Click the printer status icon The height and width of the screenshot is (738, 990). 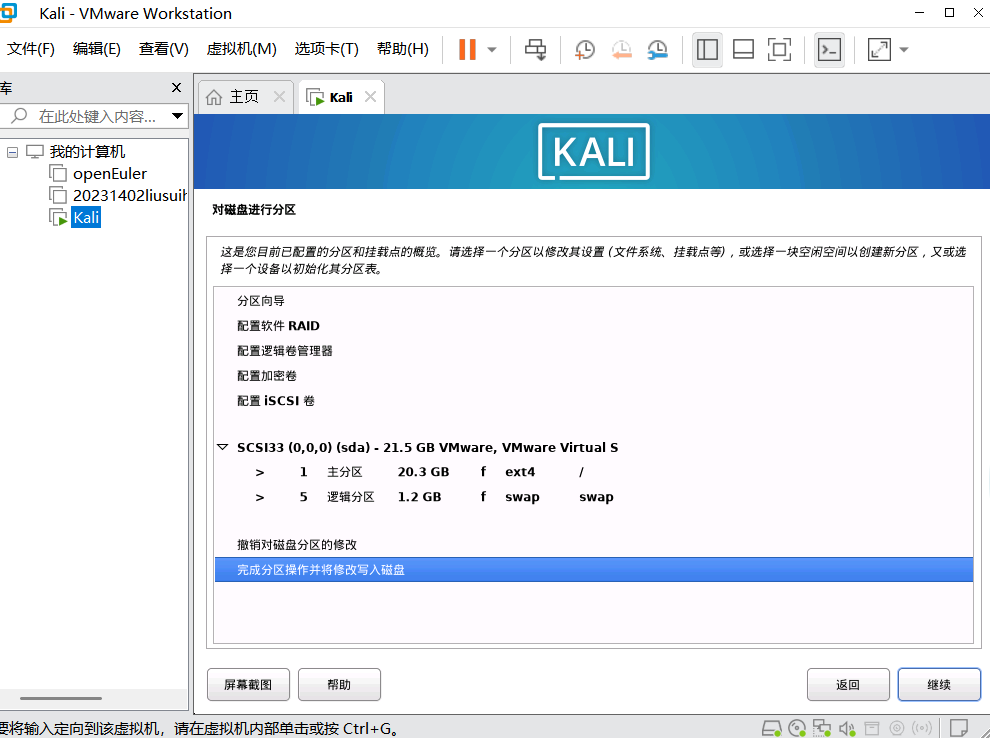click(872, 729)
